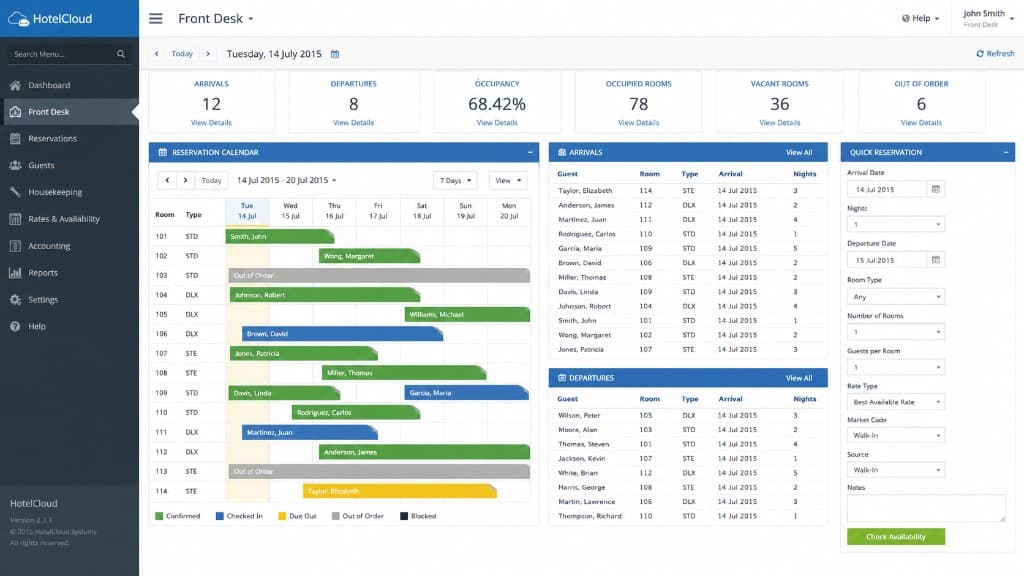Open the Source dropdown
The height and width of the screenshot is (576, 1024).
(x=896, y=470)
